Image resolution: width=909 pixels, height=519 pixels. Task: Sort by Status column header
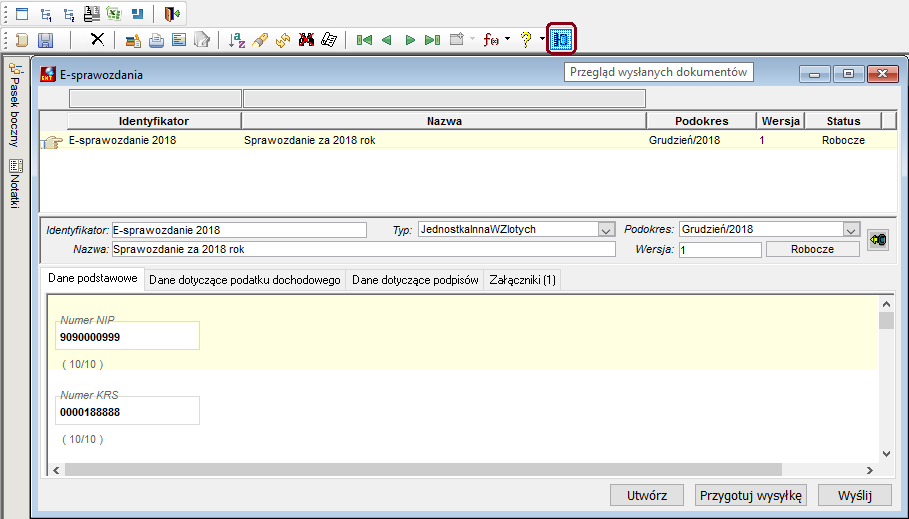tap(843, 121)
